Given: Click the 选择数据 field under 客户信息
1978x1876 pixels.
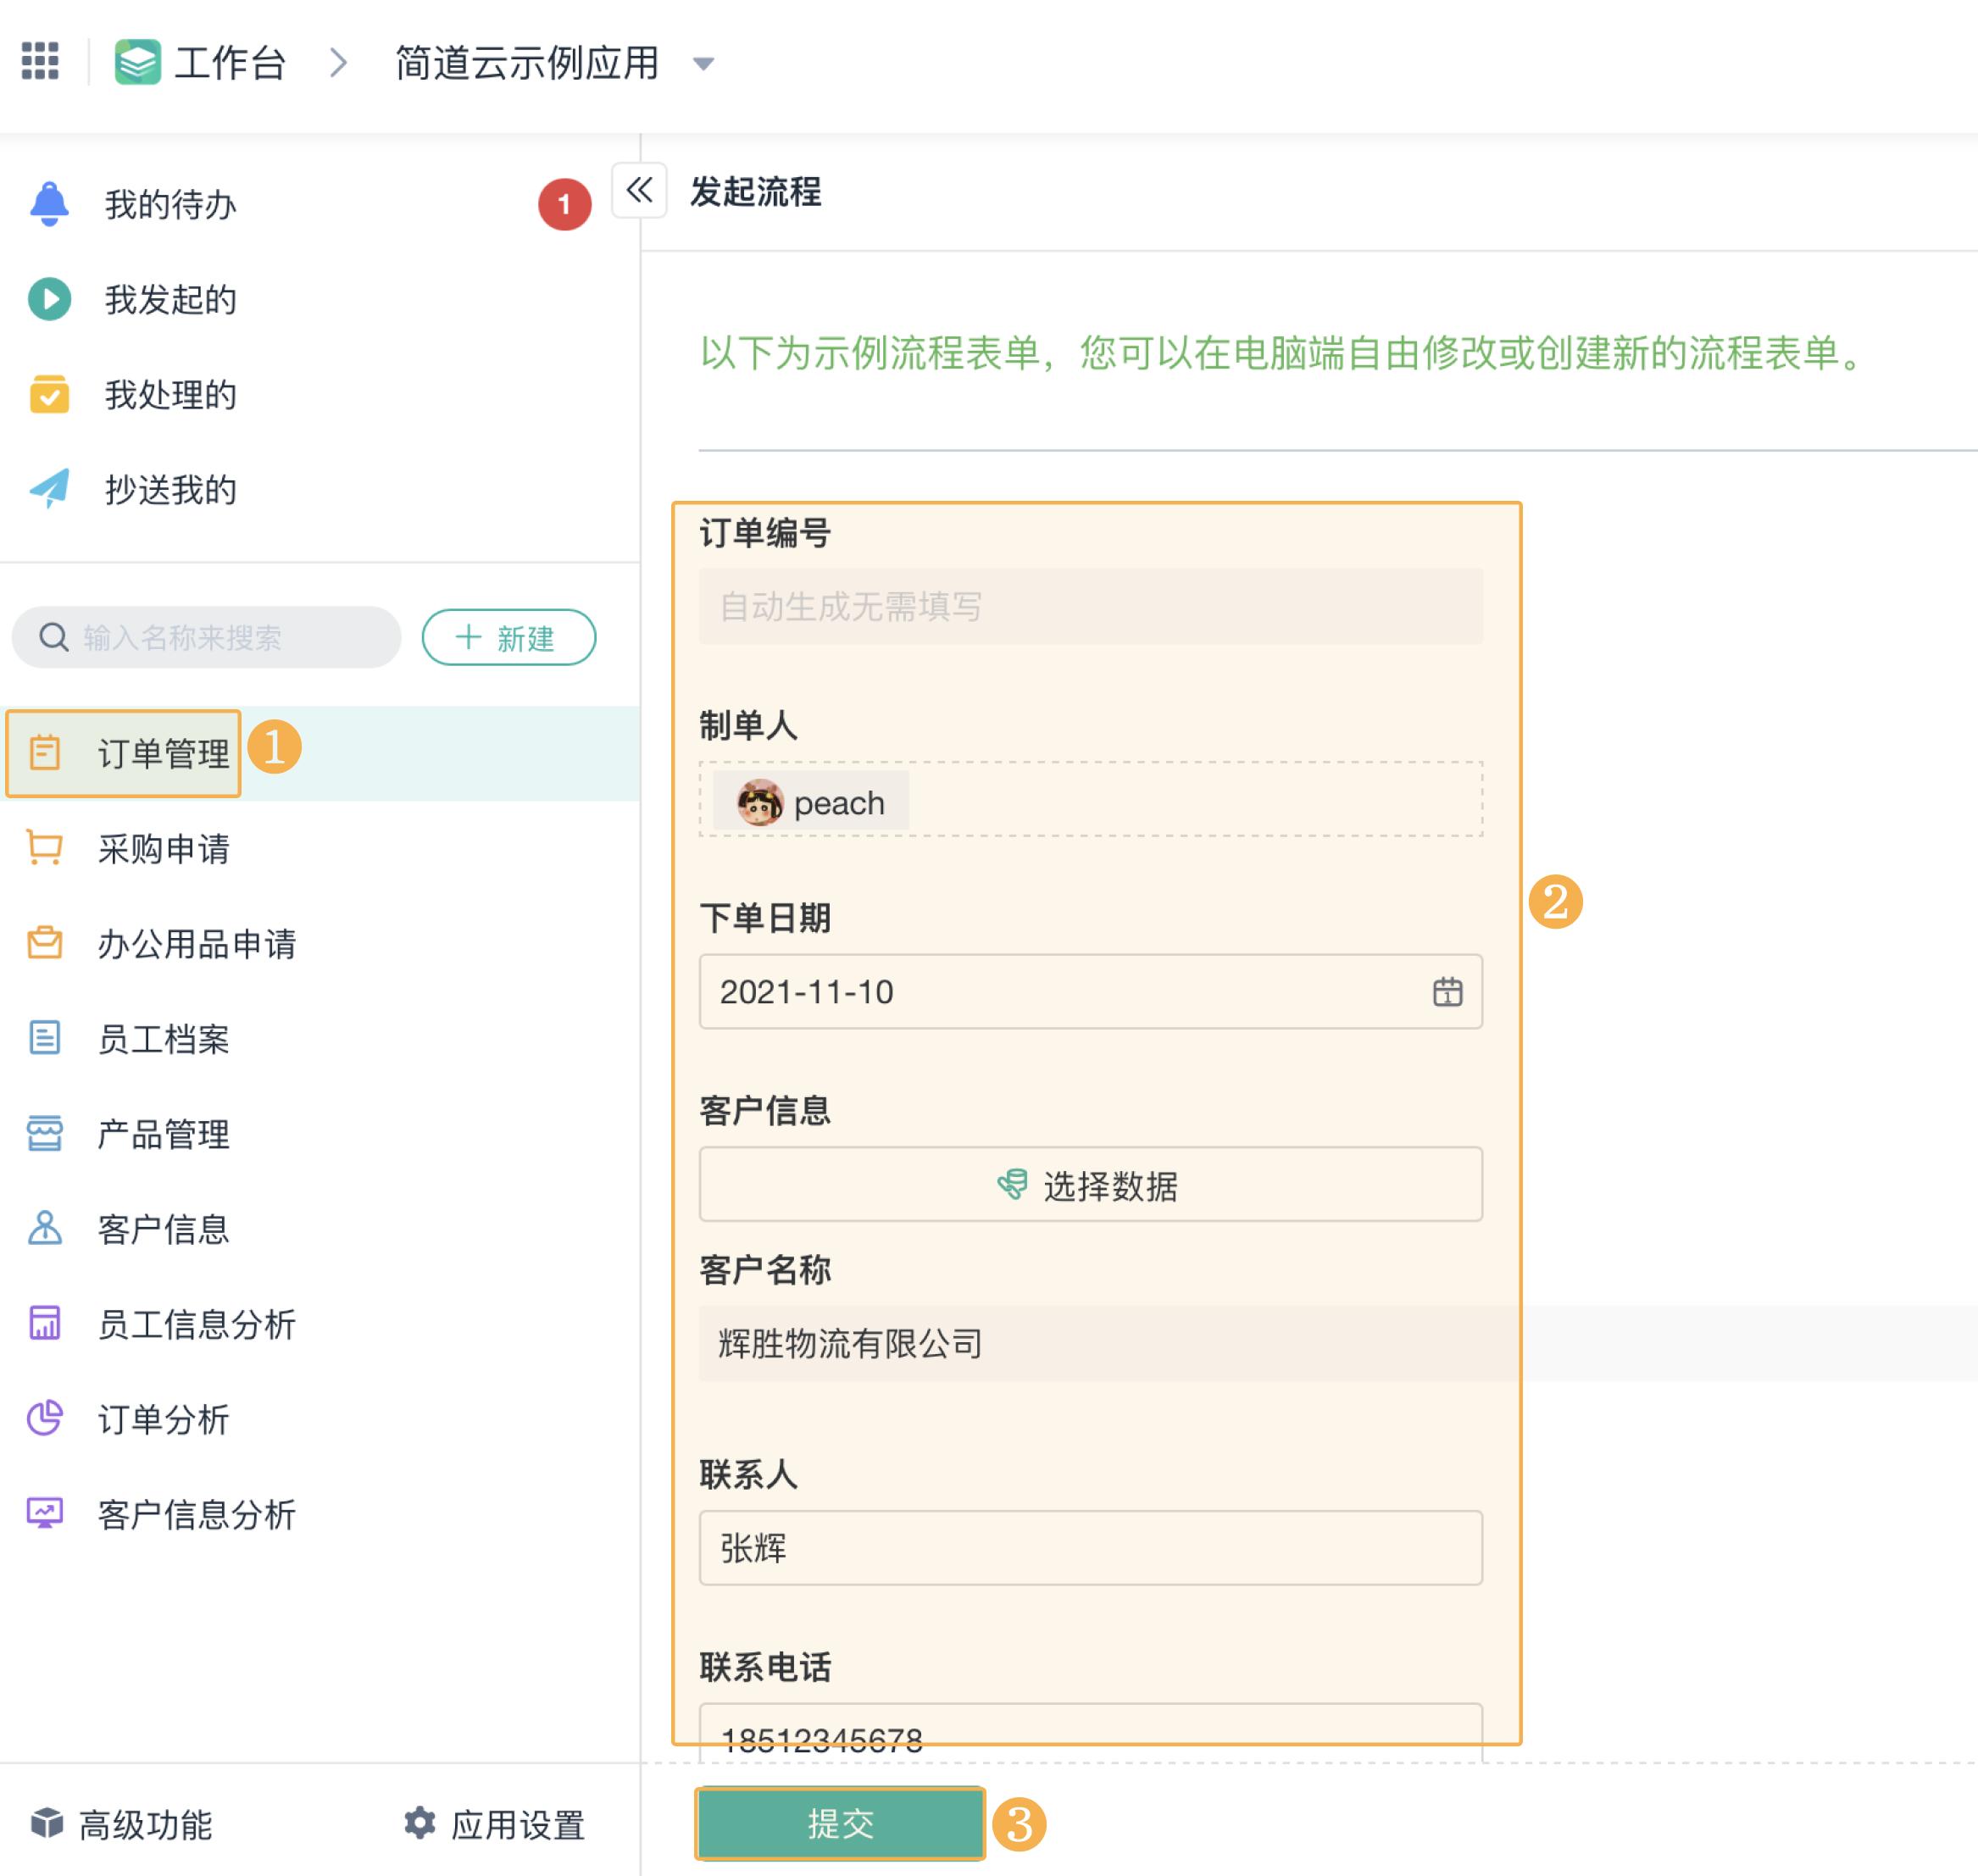Looking at the screenshot, I should tap(1091, 1185).
